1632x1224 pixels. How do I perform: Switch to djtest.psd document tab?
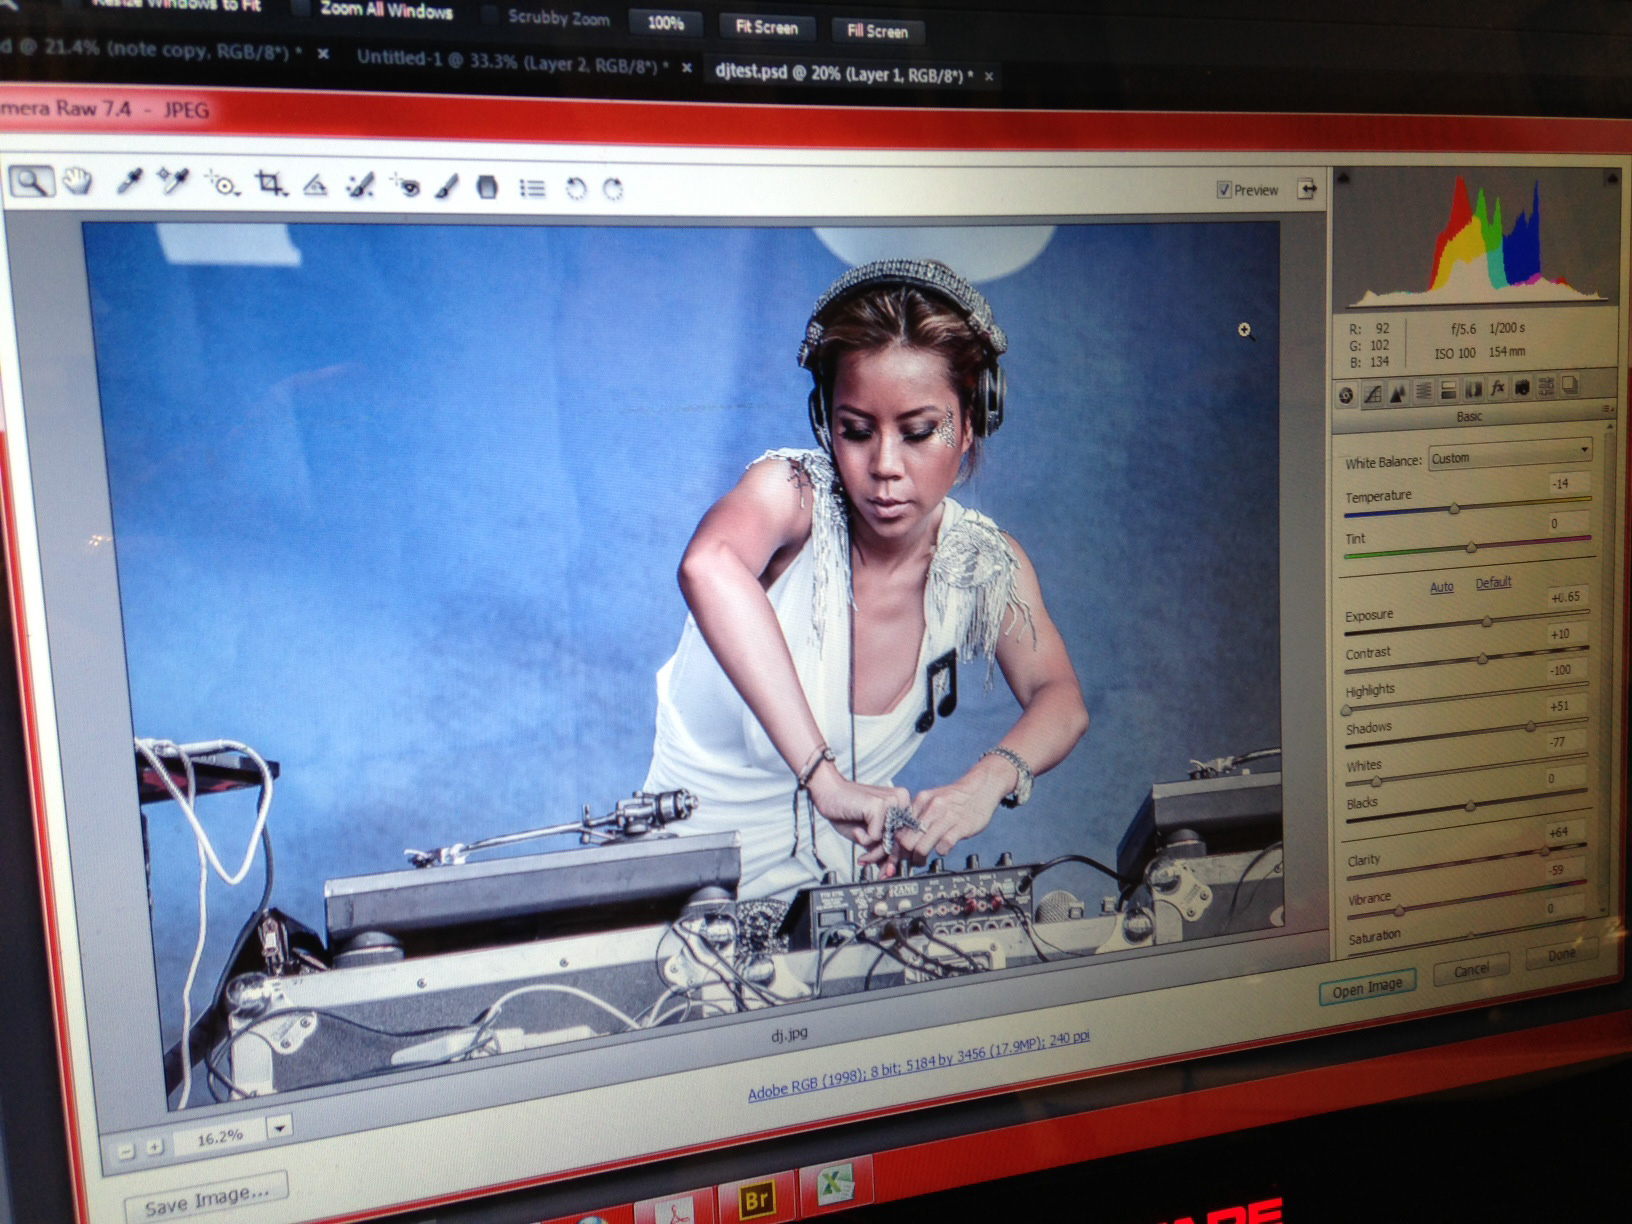pos(844,73)
